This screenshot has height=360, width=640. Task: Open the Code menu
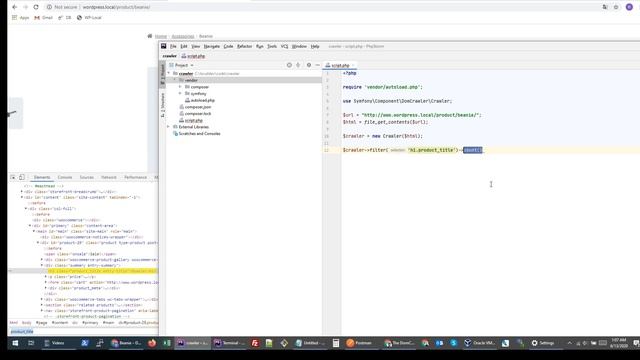click(x=228, y=47)
